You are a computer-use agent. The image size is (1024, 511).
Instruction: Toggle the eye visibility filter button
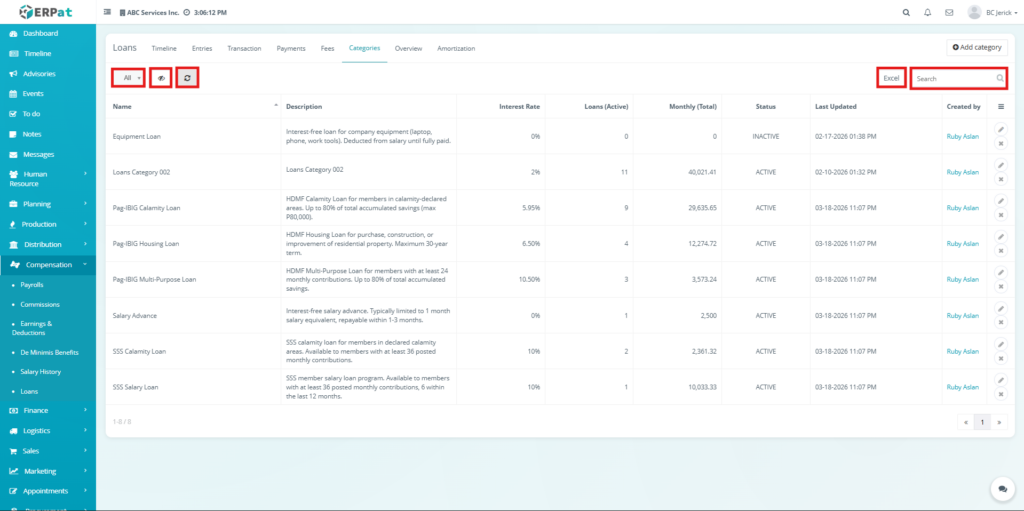tap(161, 77)
